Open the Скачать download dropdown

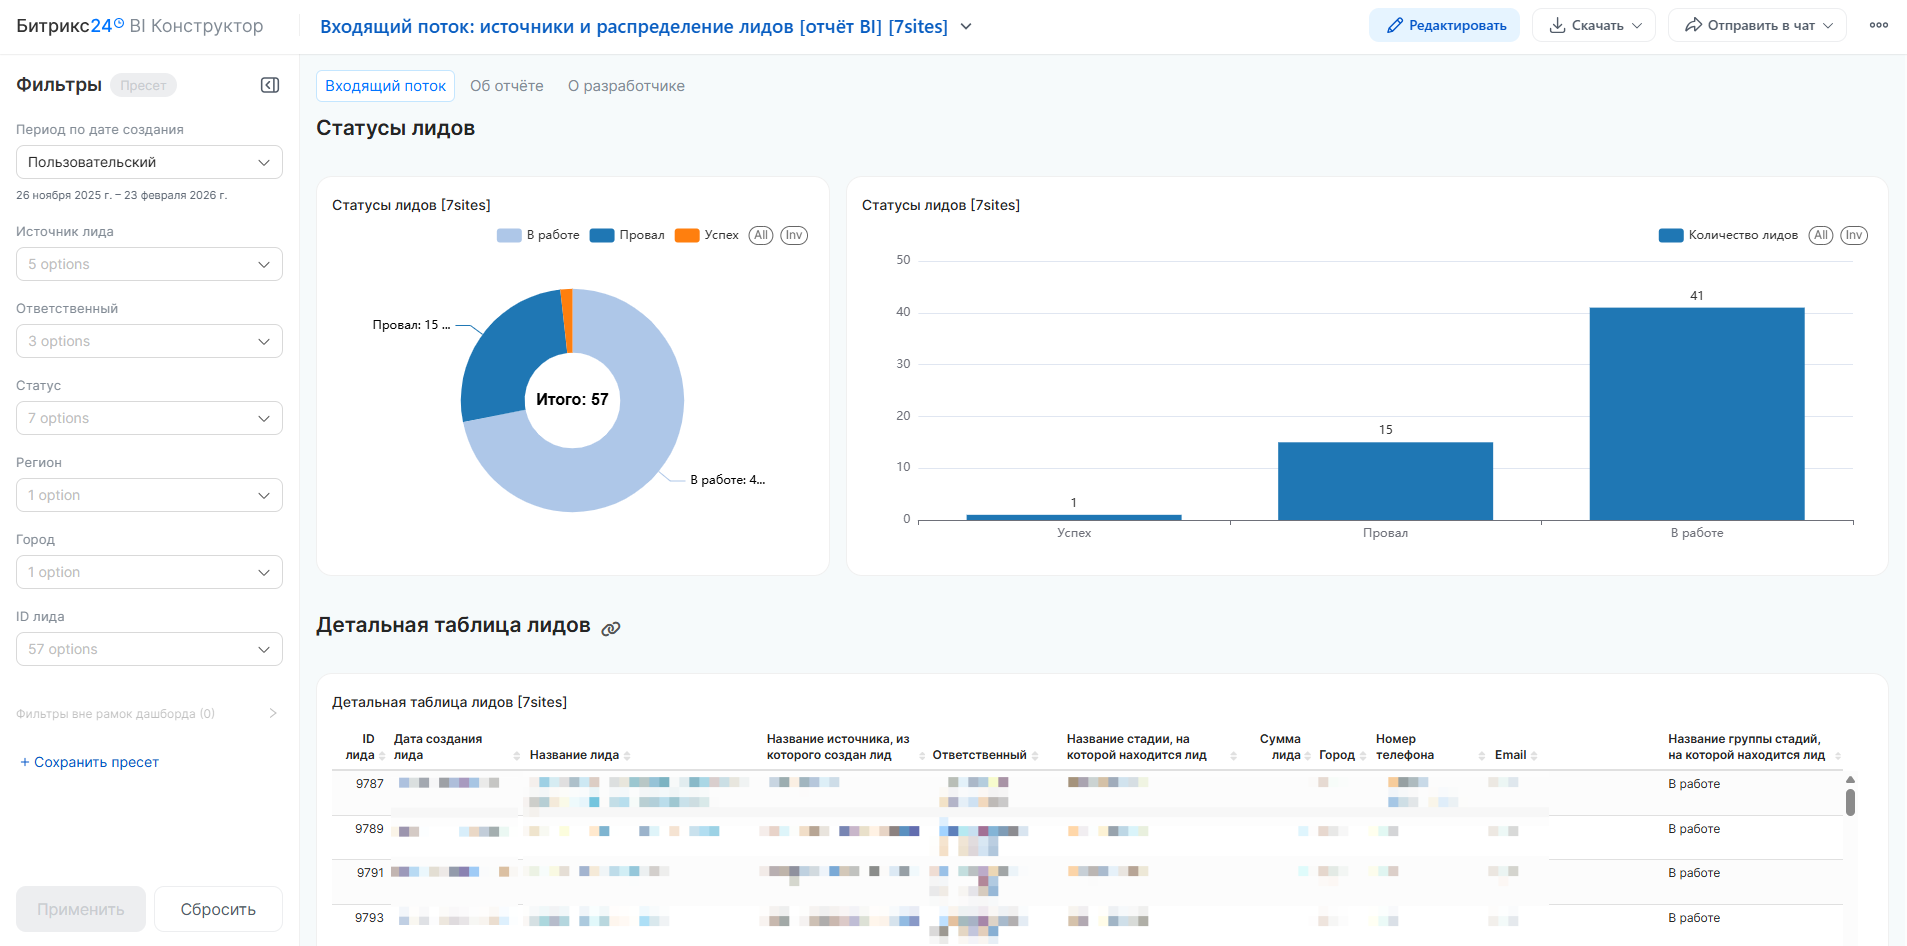(x=1594, y=26)
